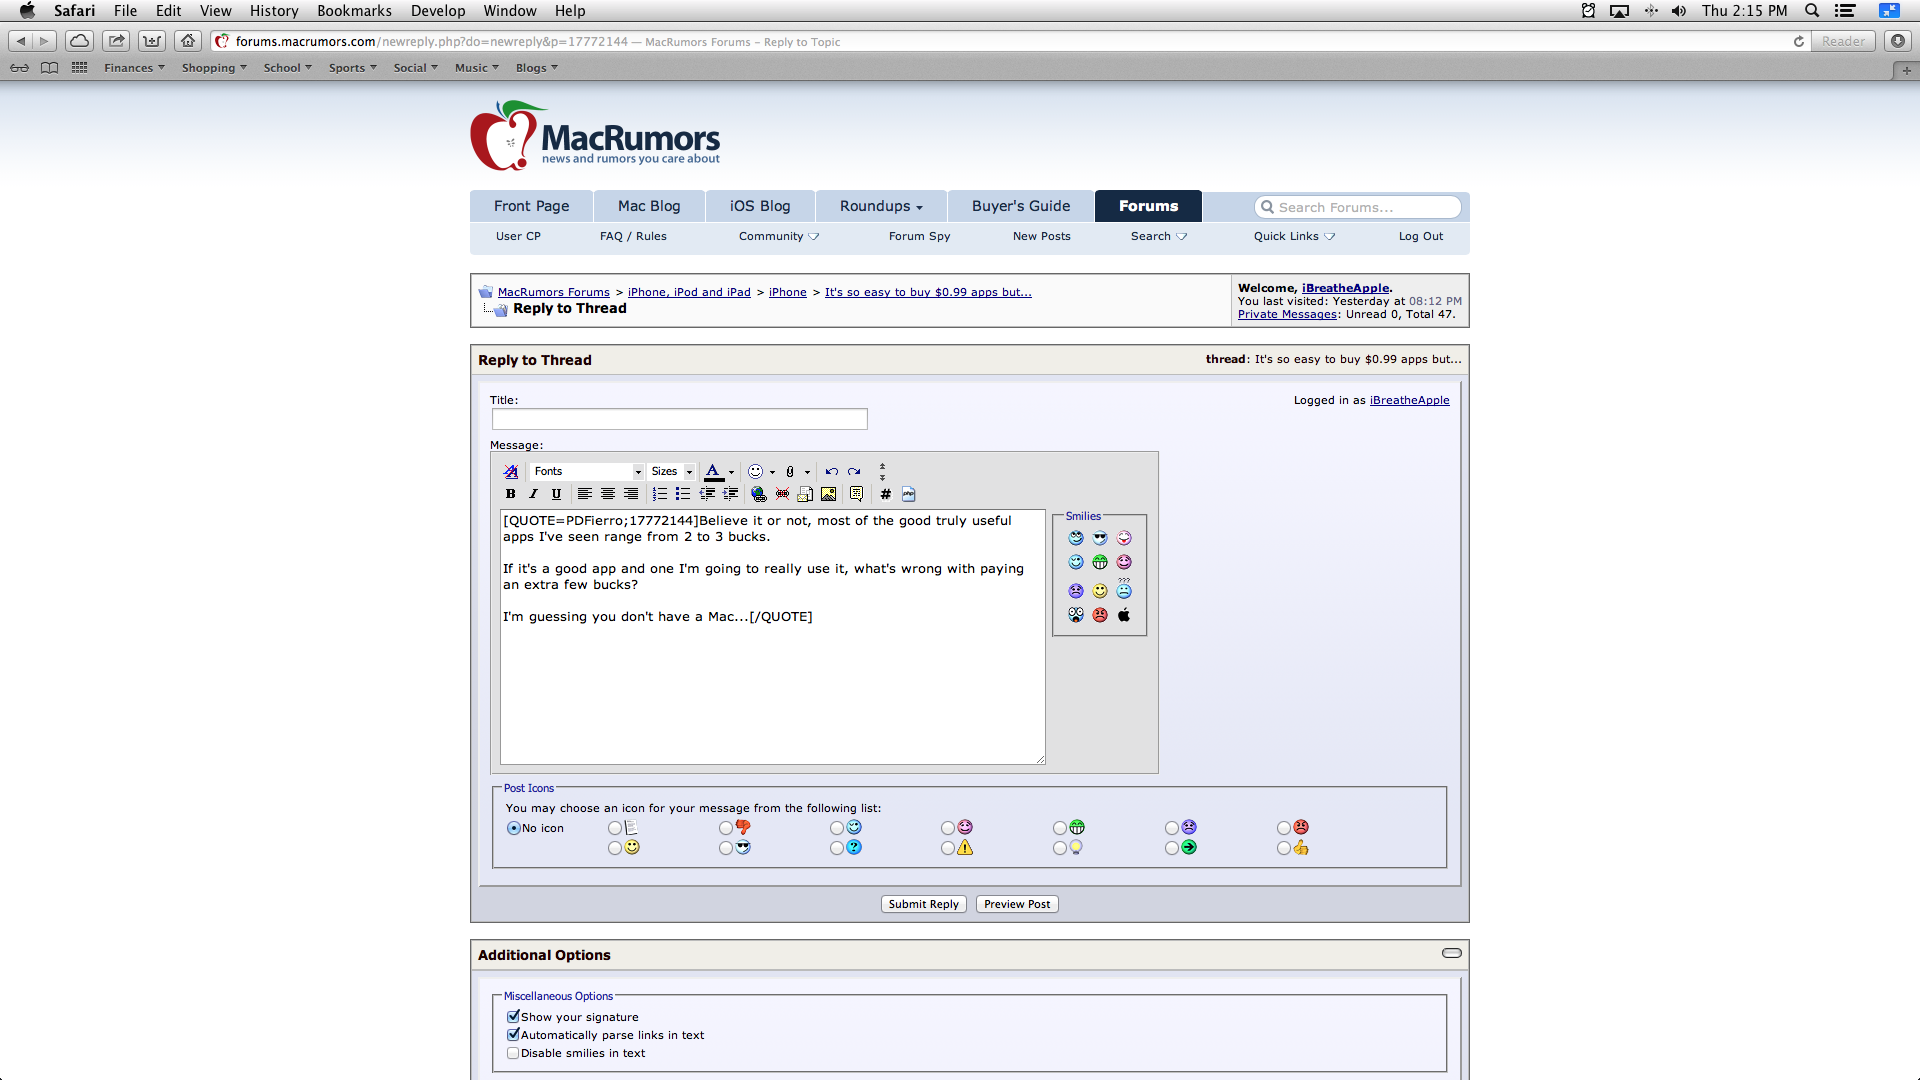Click the insert link globe icon
The height and width of the screenshot is (1080, 1920).
[759, 494]
